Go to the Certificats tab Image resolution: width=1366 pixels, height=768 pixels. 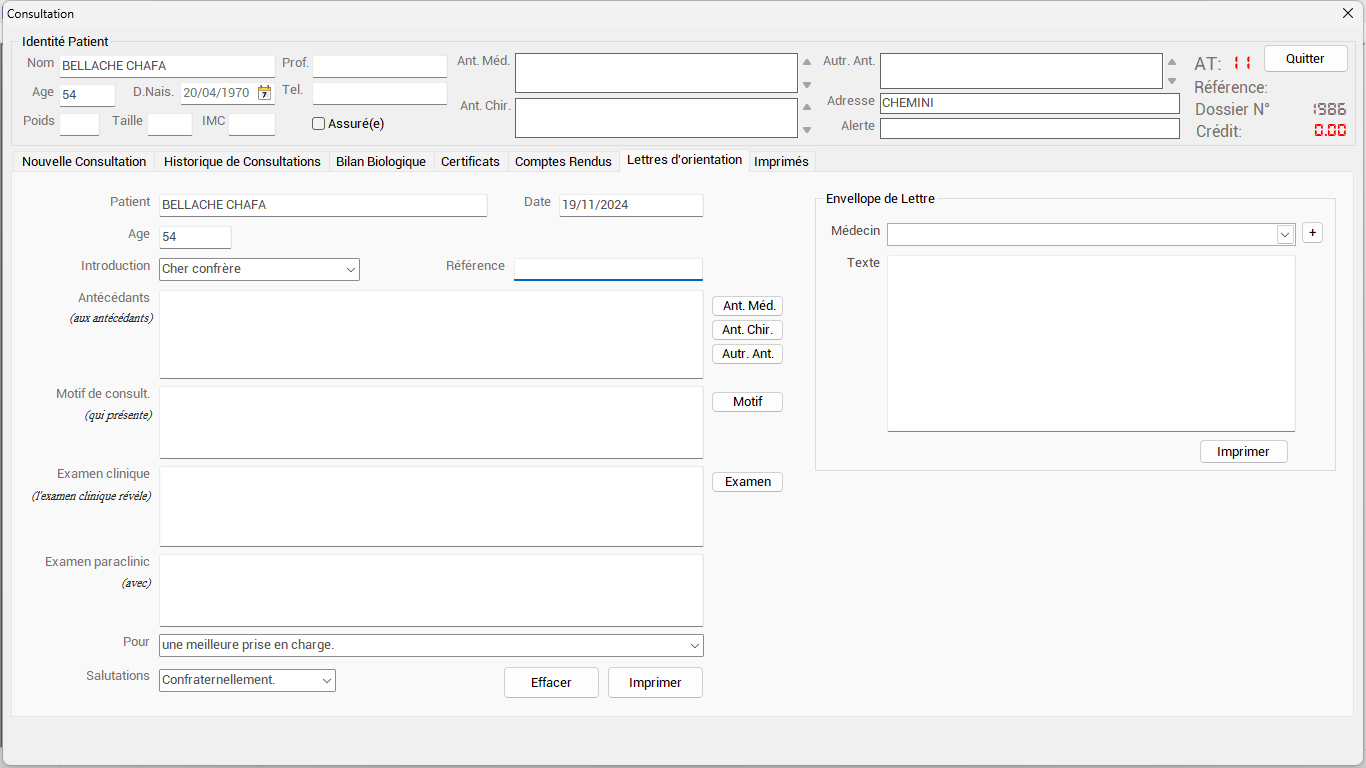pyautogui.click(x=470, y=161)
